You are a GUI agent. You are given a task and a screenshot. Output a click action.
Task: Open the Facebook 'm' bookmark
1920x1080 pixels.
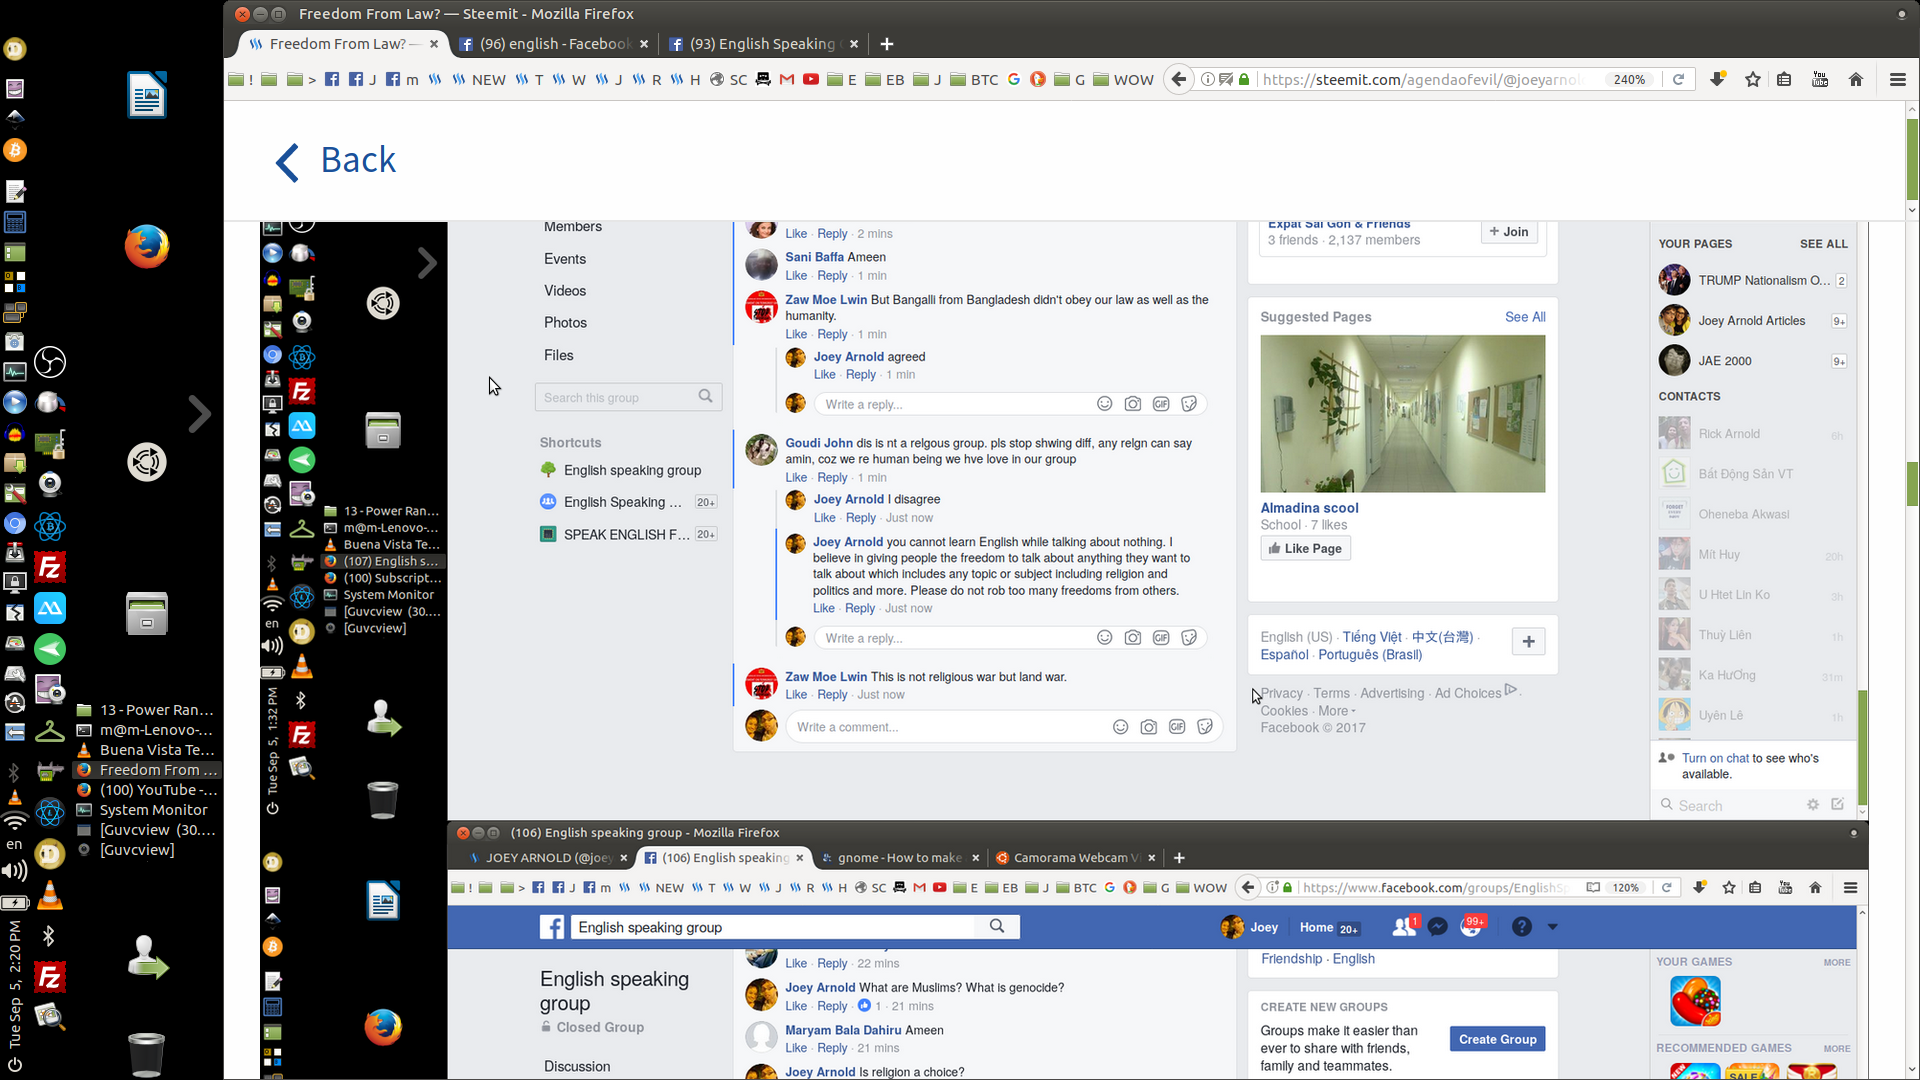pos(402,80)
